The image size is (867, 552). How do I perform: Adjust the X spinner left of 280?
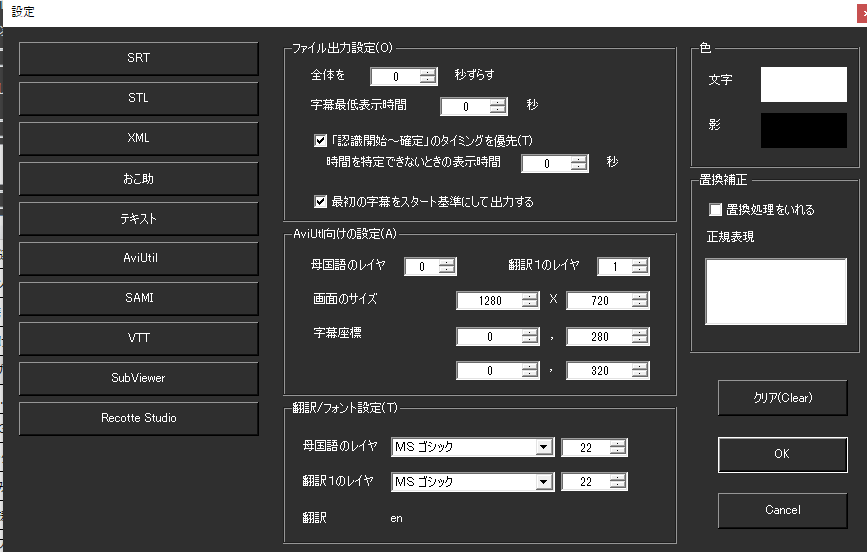click(530, 336)
